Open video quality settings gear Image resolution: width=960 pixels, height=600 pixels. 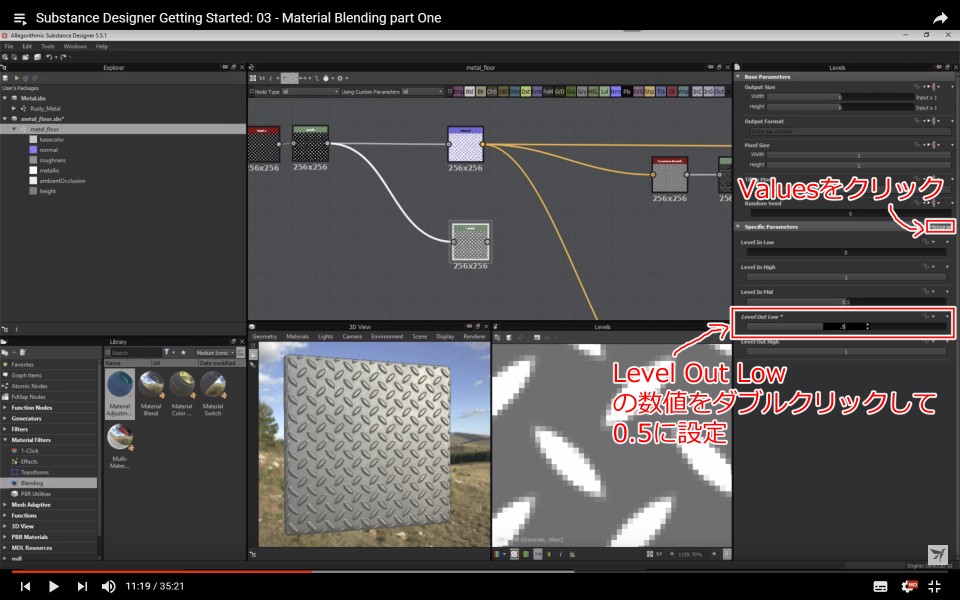pos(910,586)
